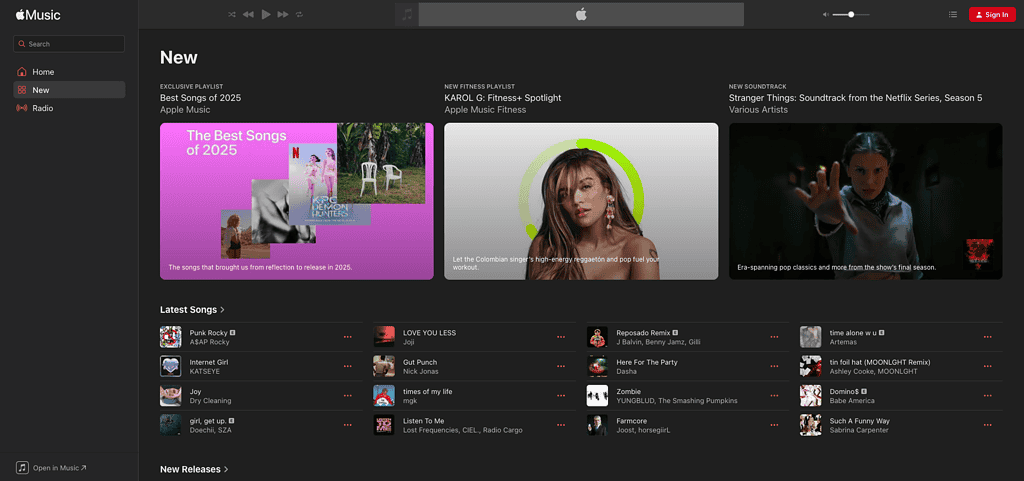
Task: Open artist KATSEYE link
Action: point(204,371)
